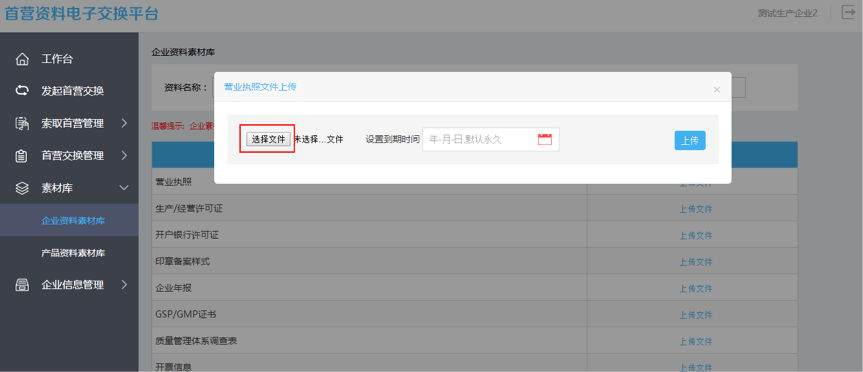Click the 工作台 home icon
Image resolution: width=863 pixels, height=372 pixels.
tap(21, 59)
